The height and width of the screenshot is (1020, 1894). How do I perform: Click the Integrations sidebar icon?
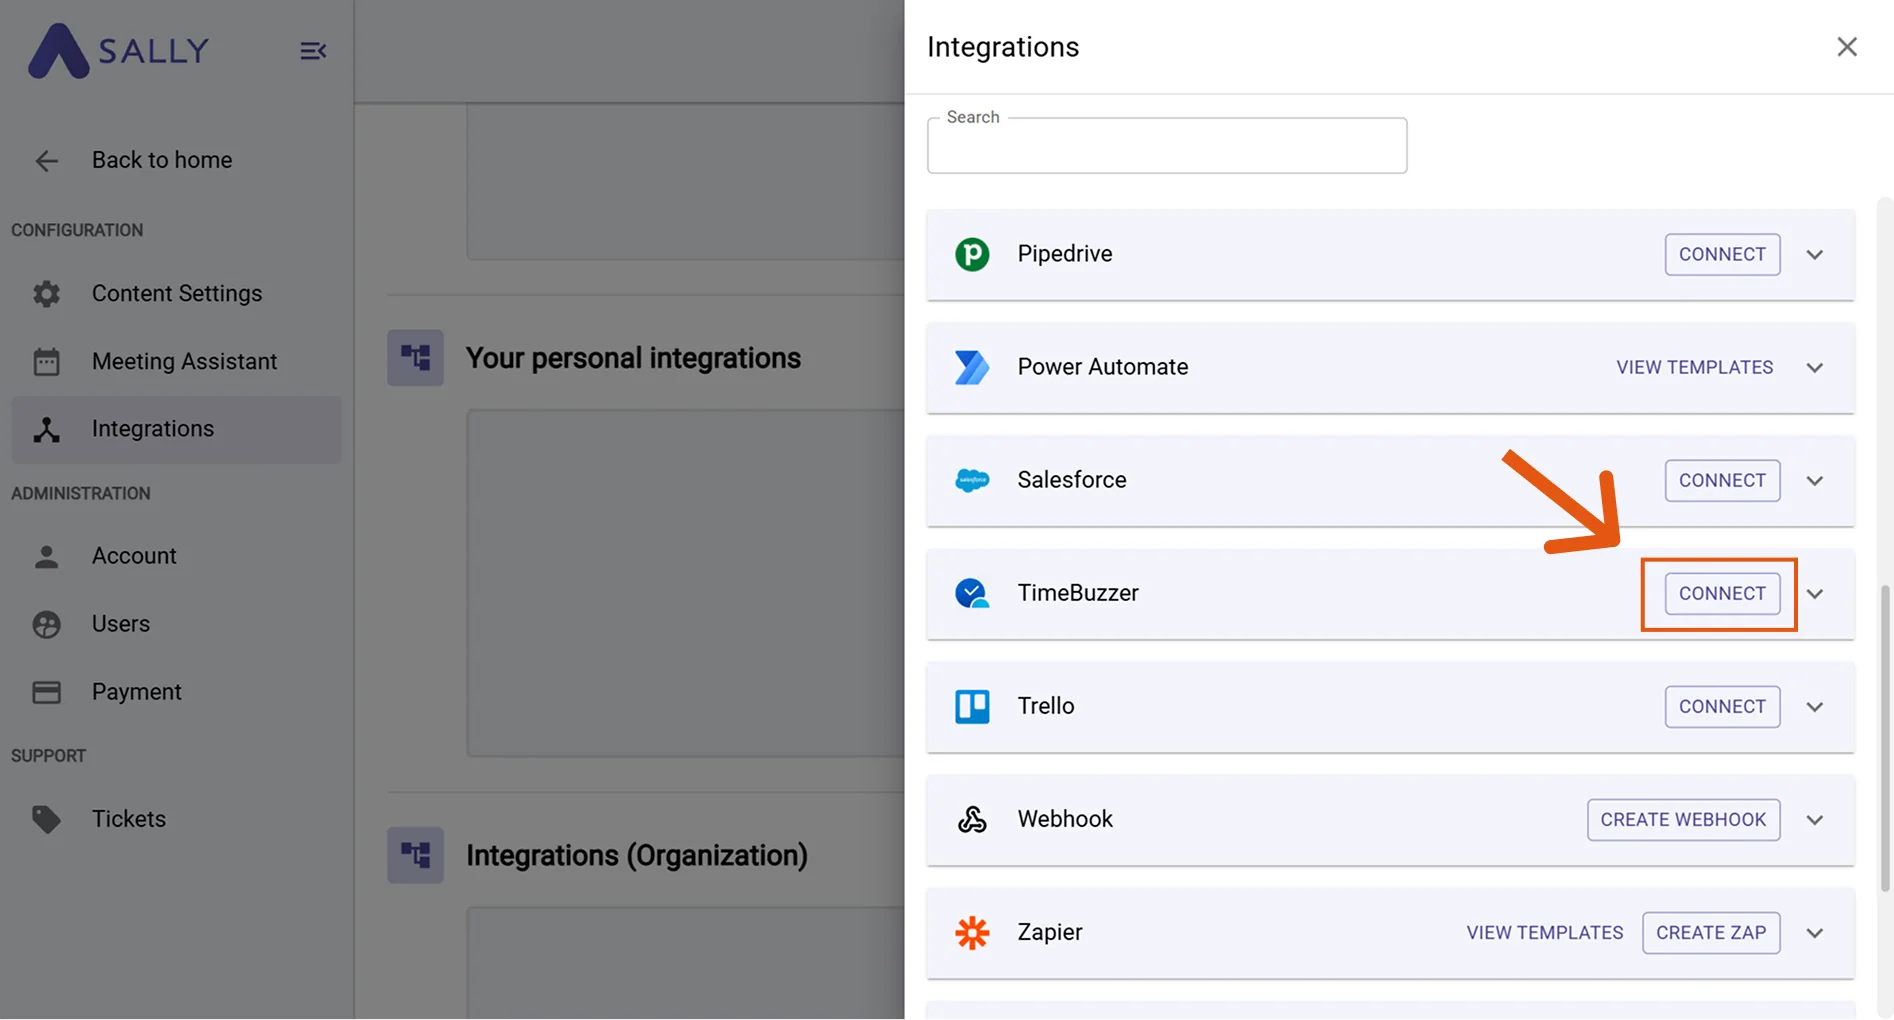pos(46,429)
